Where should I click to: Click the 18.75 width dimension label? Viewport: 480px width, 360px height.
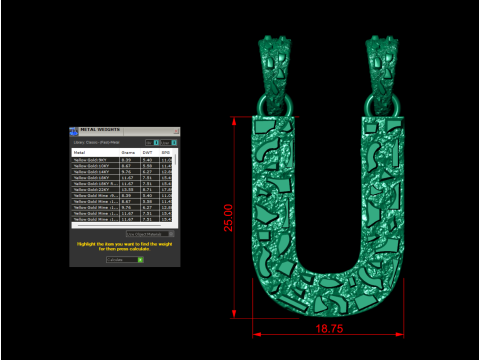329,329
